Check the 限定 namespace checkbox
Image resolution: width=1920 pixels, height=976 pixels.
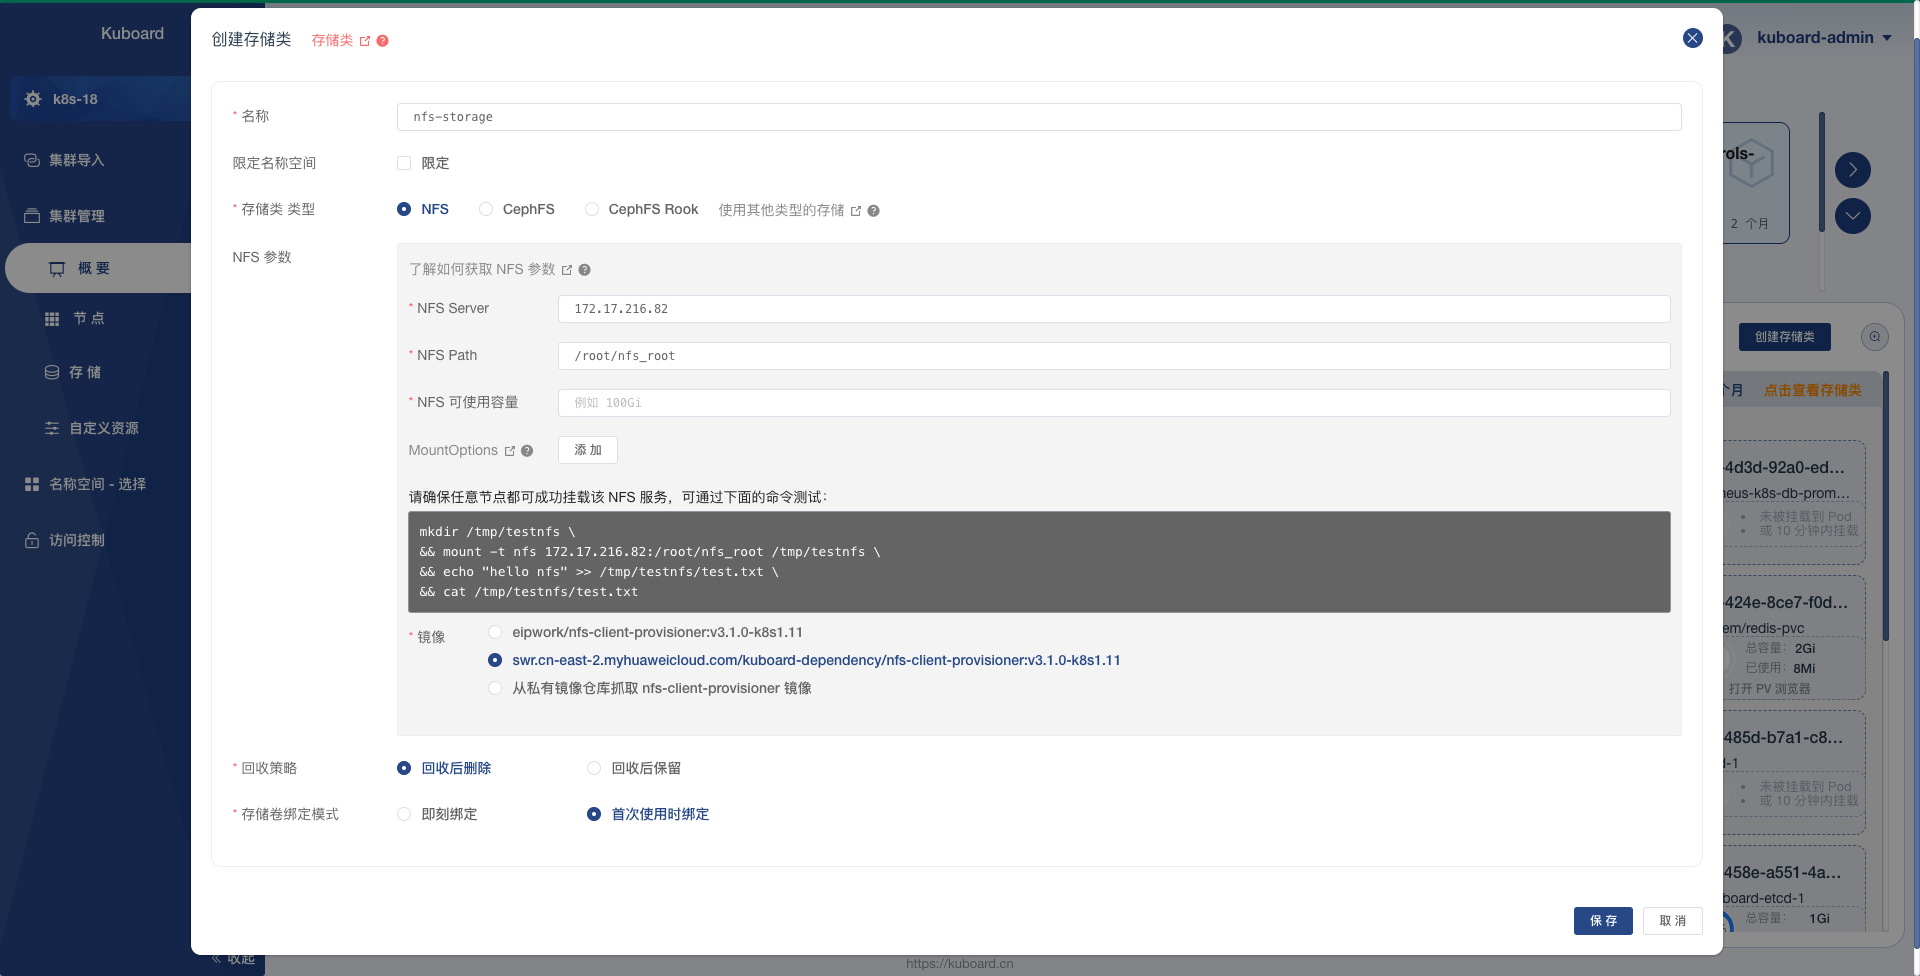tap(404, 163)
